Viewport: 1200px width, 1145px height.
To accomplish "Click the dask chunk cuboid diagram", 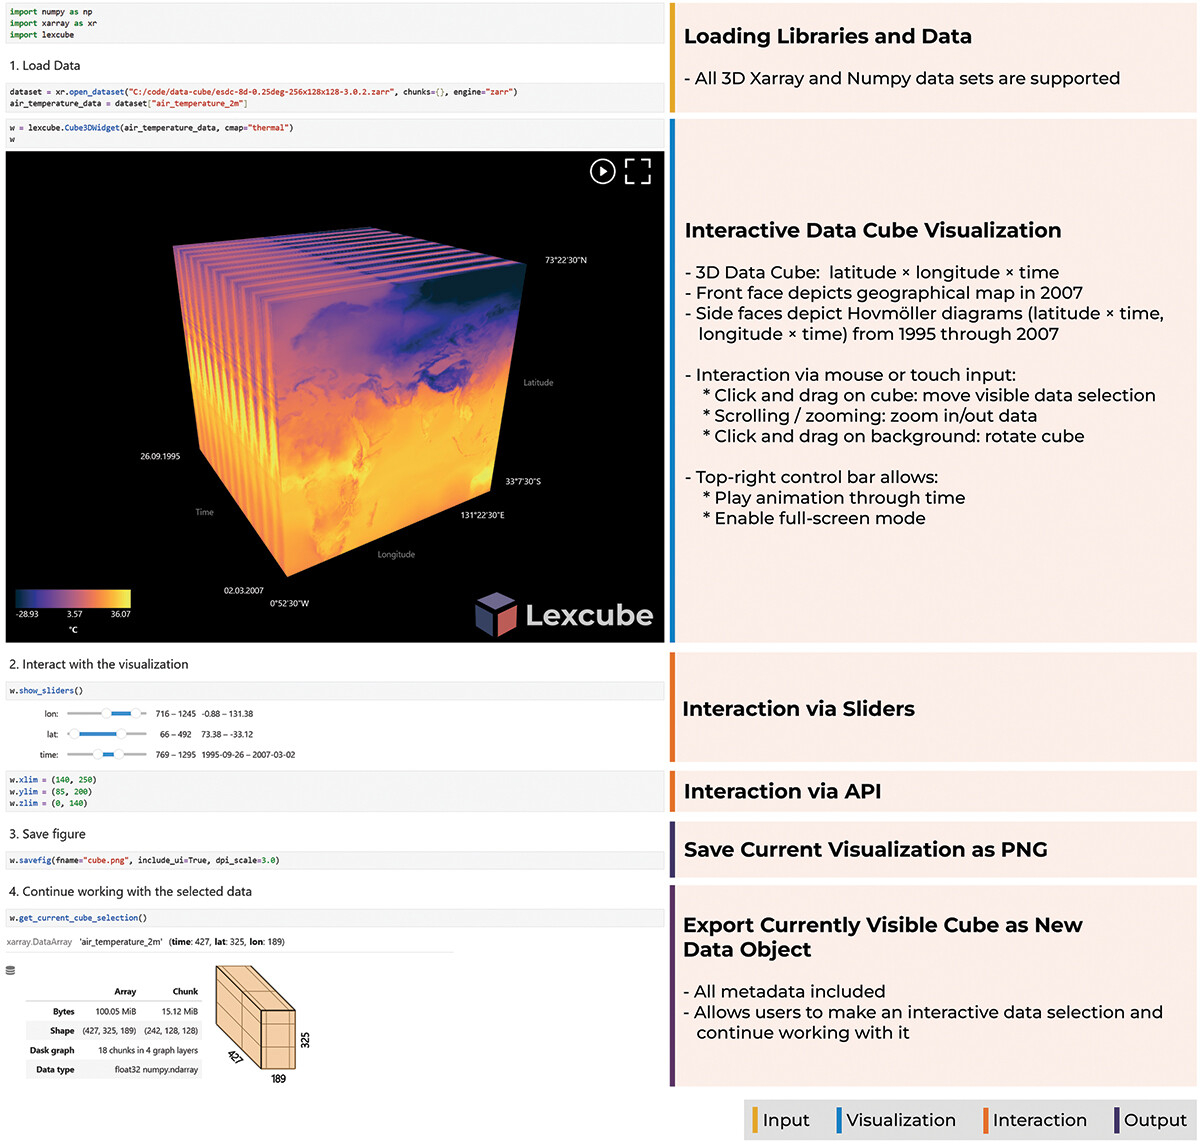I will tap(257, 1020).
